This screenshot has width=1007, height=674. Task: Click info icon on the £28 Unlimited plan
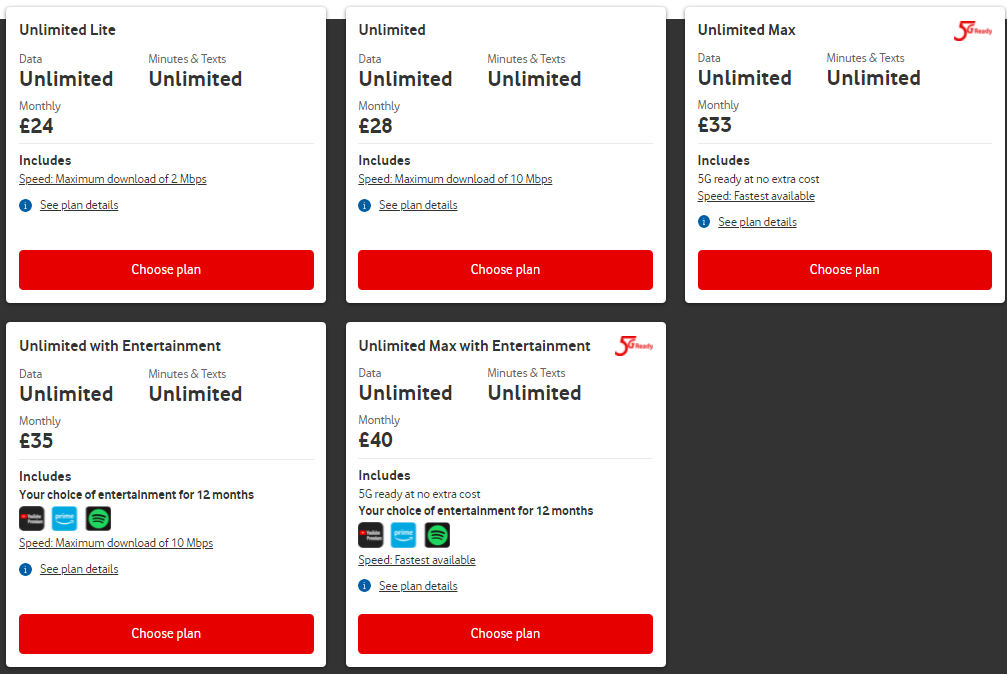coord(364,205)
